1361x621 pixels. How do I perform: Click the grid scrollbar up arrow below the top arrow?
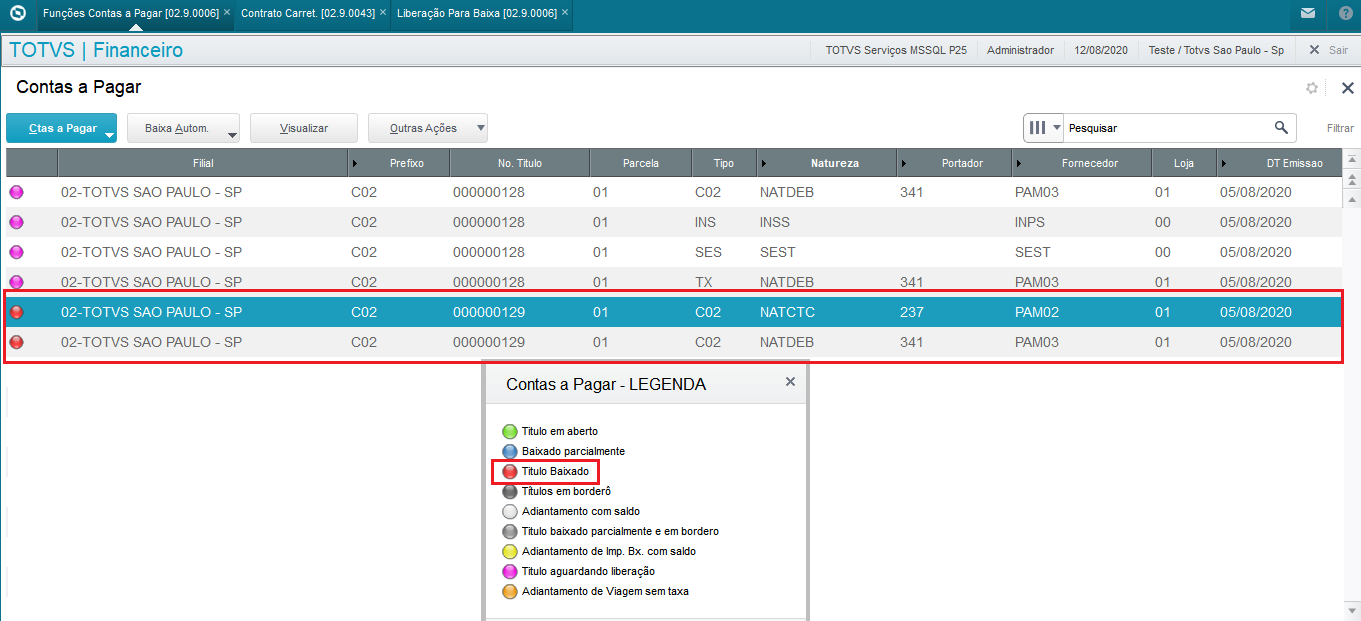[x=1351, y=179]
